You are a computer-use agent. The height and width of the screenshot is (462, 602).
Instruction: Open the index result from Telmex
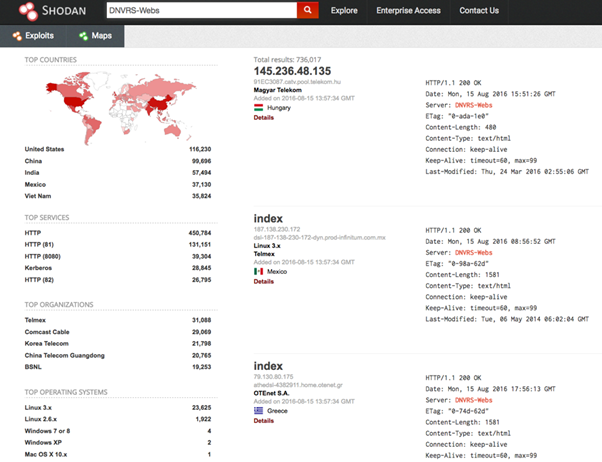tap(268, 219)
